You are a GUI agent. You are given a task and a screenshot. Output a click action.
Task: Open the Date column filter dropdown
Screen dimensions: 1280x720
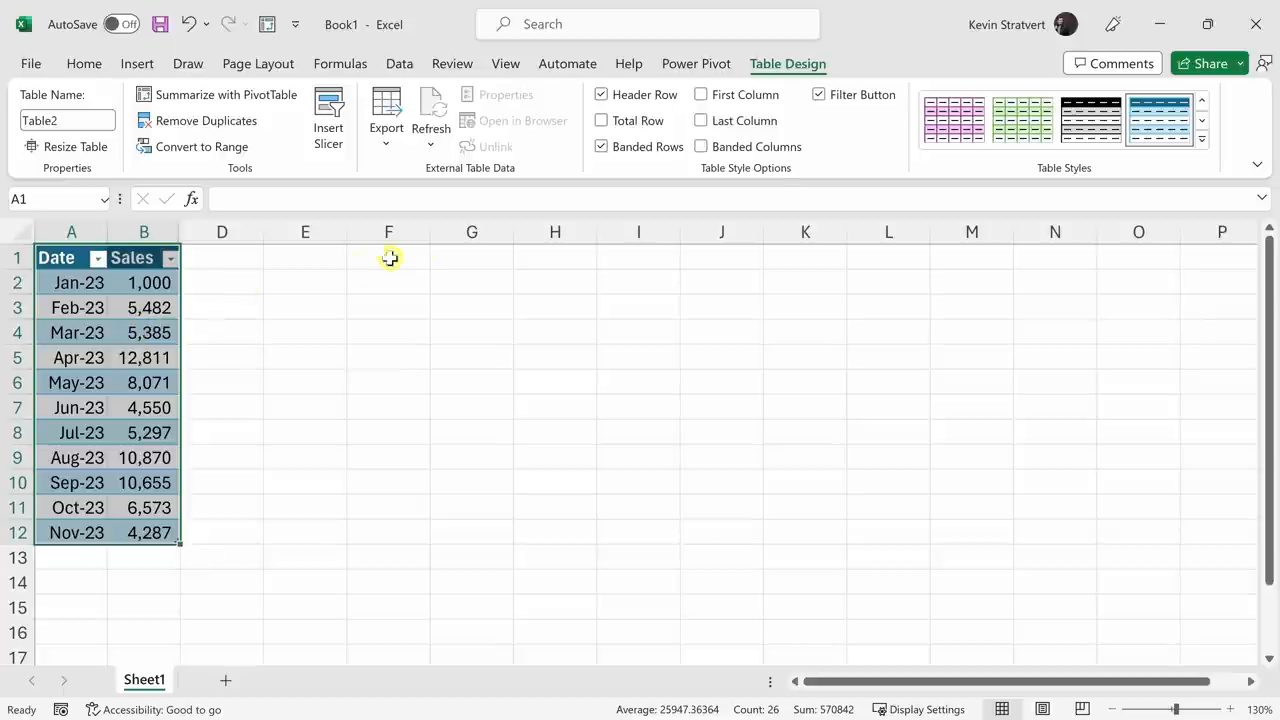click(x=97, y=258)
